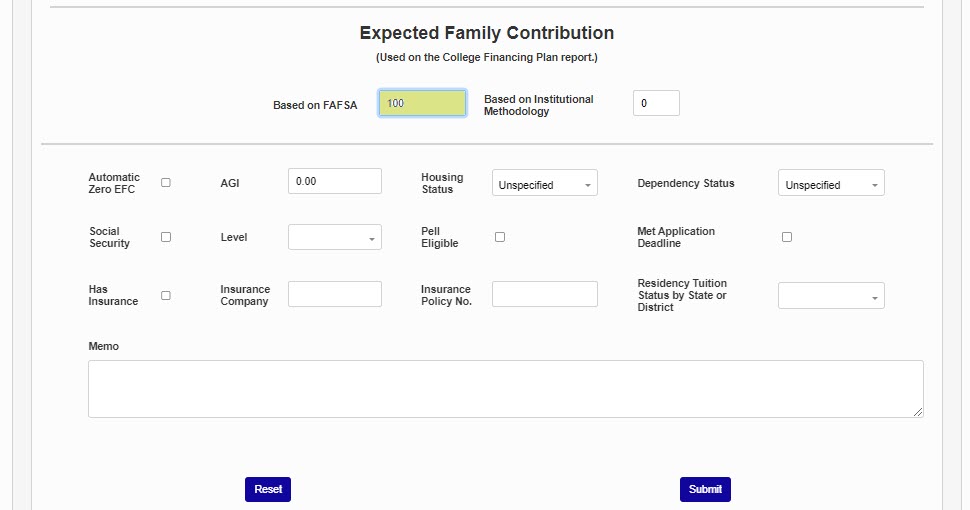Enable the Has Insurance checkbox
970x510 pixels.
point(166,295)
